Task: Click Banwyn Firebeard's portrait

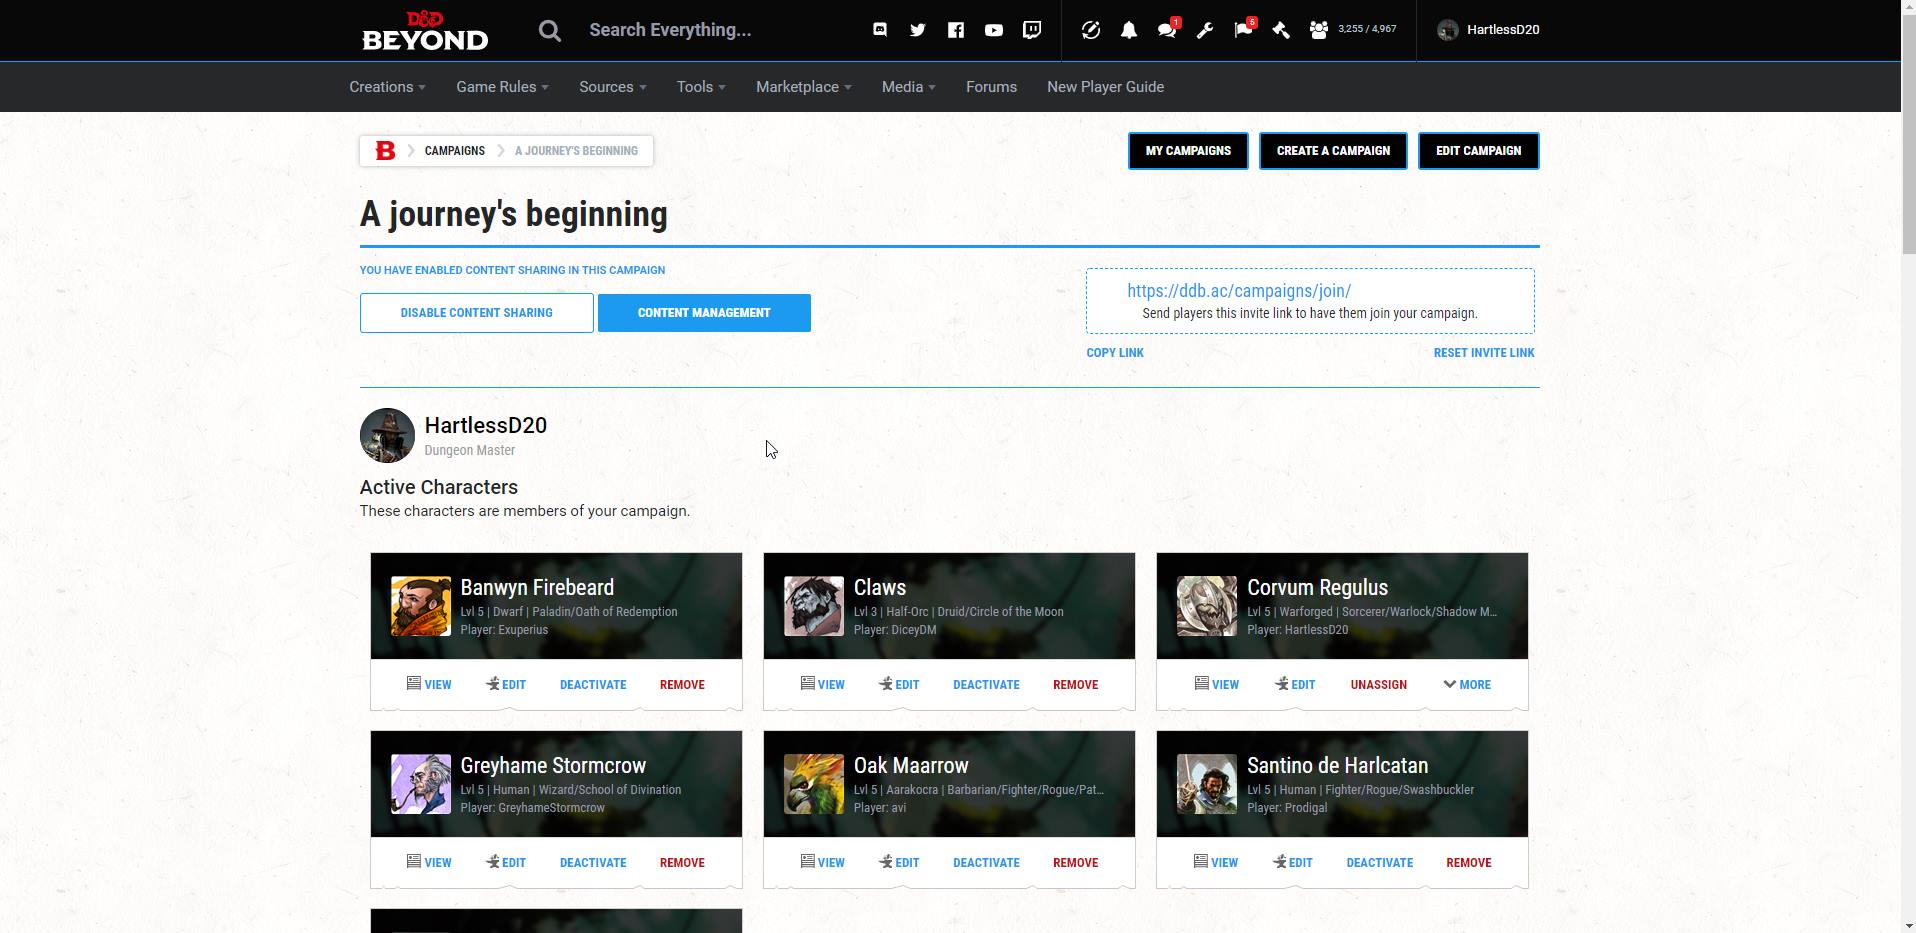Action: pos(420,606)
